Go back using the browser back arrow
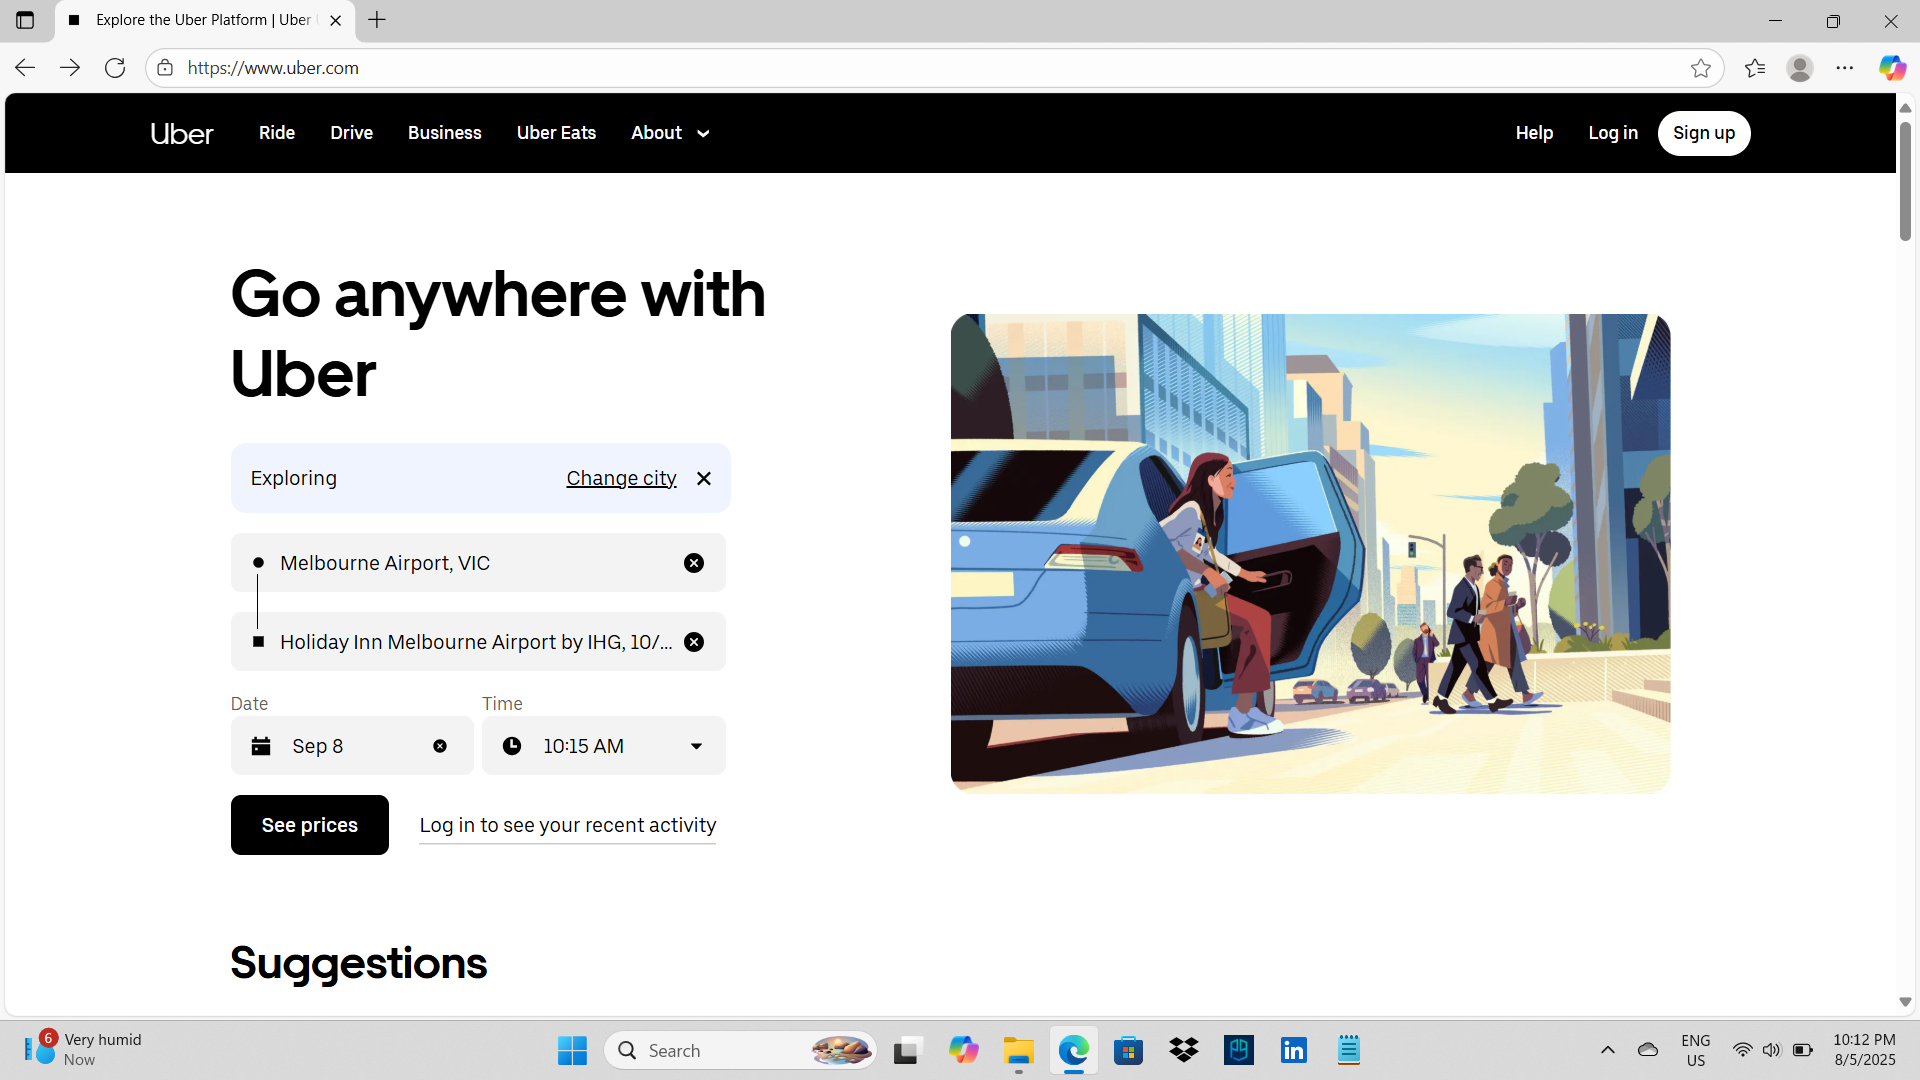This screenshot has height=1080, width=1920. (25, 68)
